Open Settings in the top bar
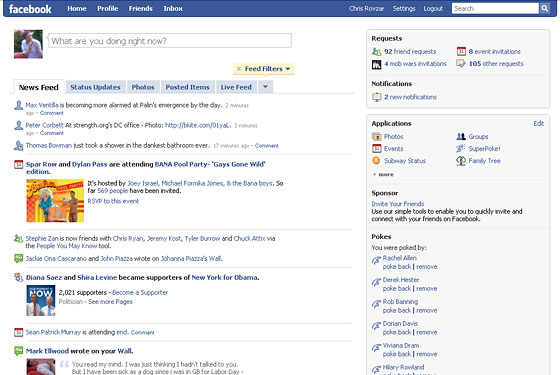The width and height of the screenshot is (560, 375). click(x=404, y=9)
